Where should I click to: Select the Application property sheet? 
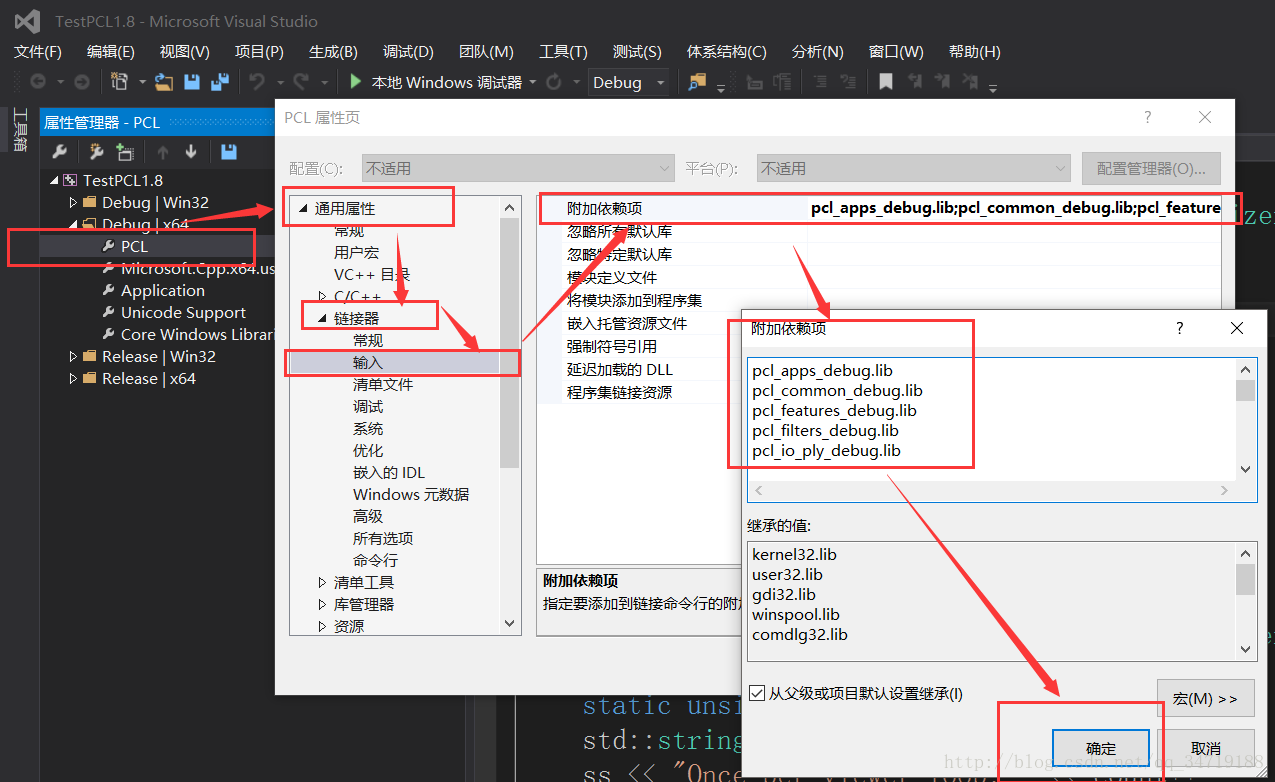(162, 290)
